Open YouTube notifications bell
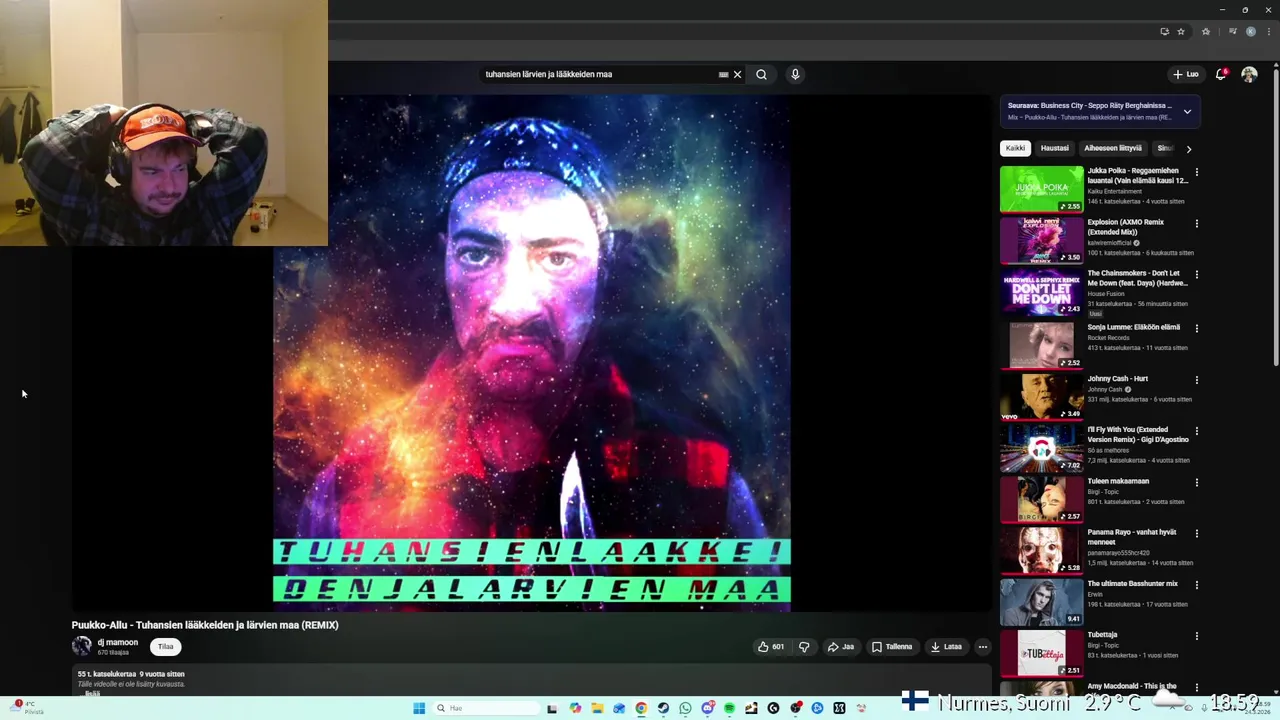Image resolution: width=1280 pixels, height=720 pixels. point(1221,74)
